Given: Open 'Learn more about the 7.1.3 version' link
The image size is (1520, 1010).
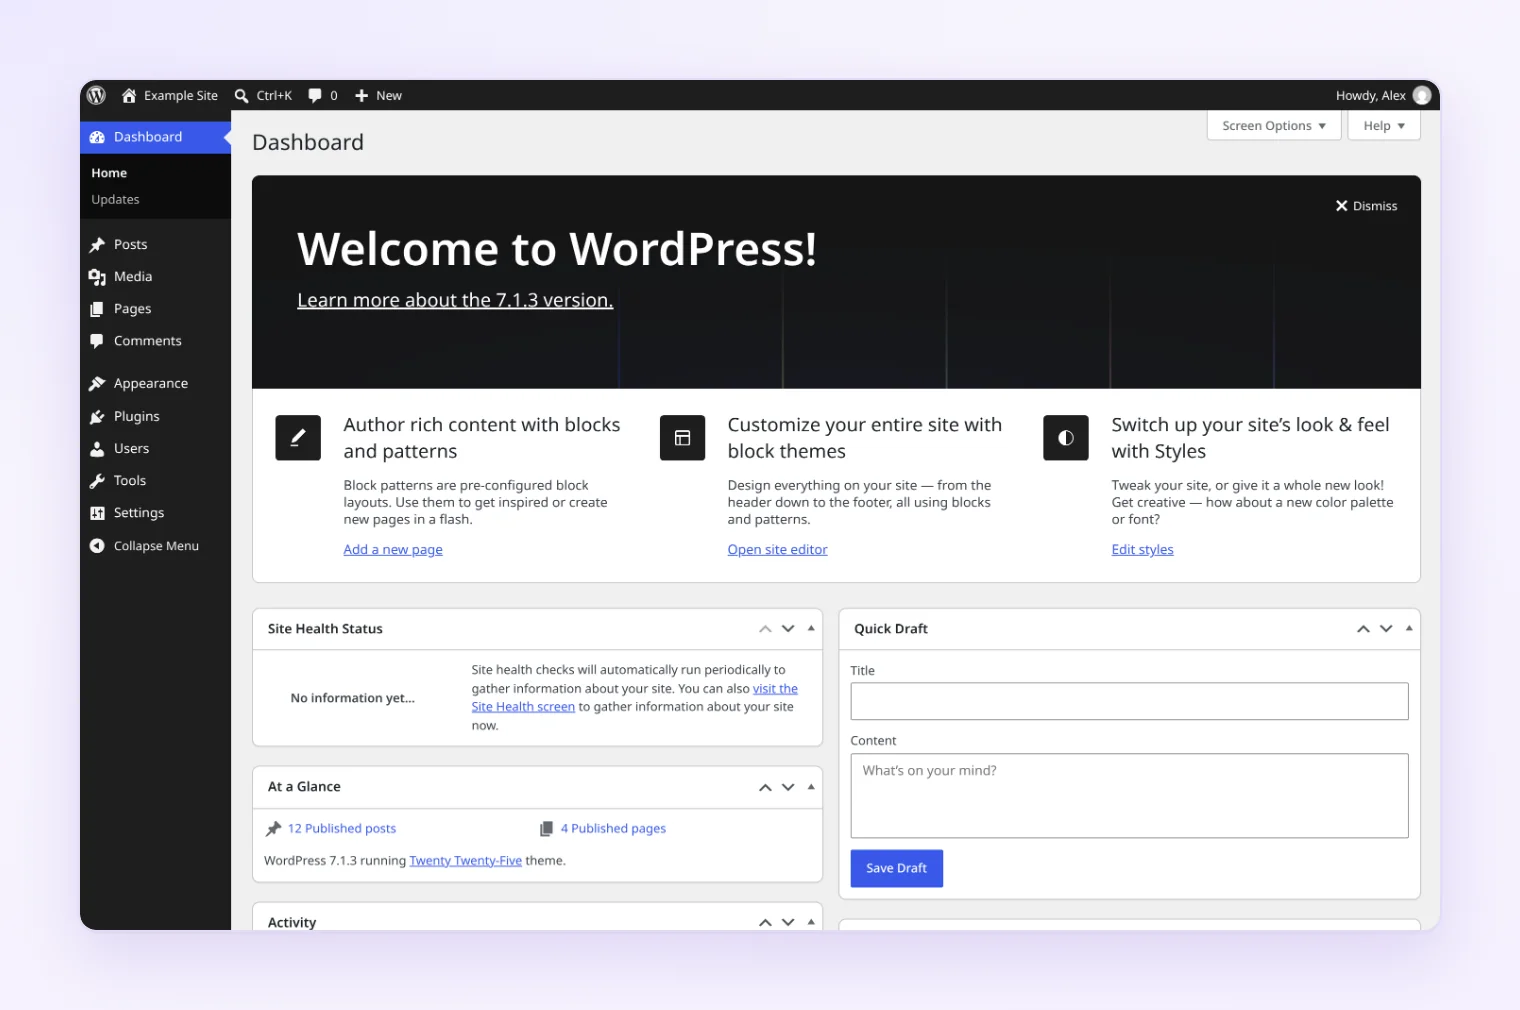Looking at the screenshot, I should 455,300.
